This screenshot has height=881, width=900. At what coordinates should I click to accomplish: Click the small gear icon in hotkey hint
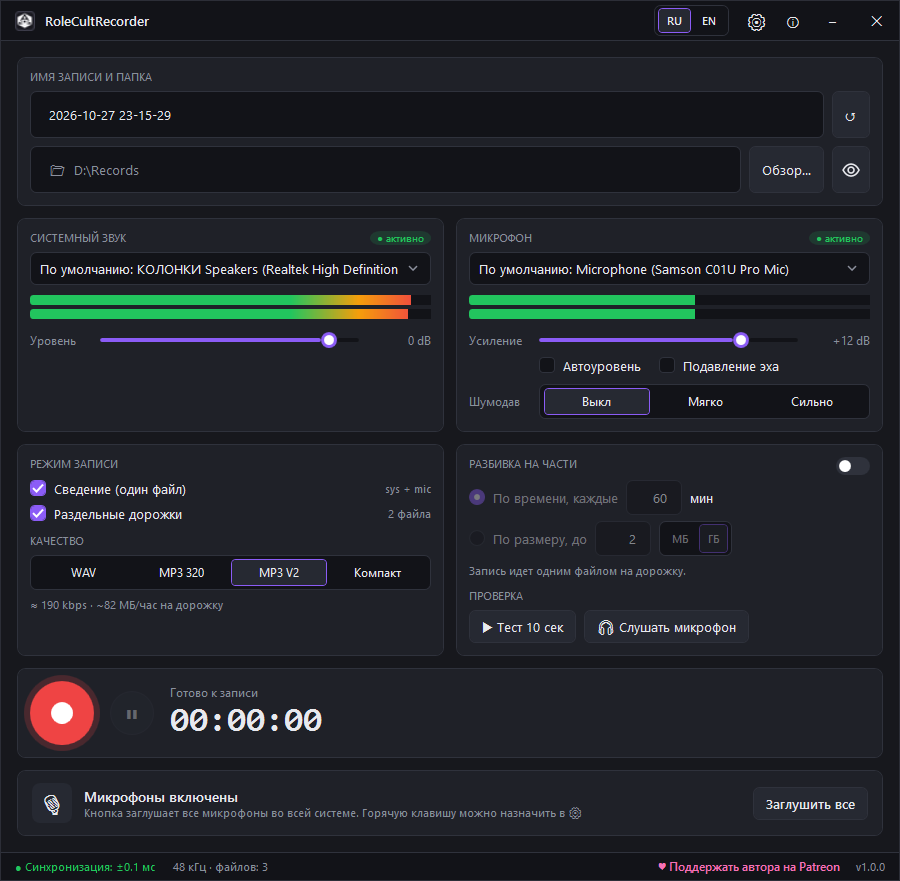[575, 813]
